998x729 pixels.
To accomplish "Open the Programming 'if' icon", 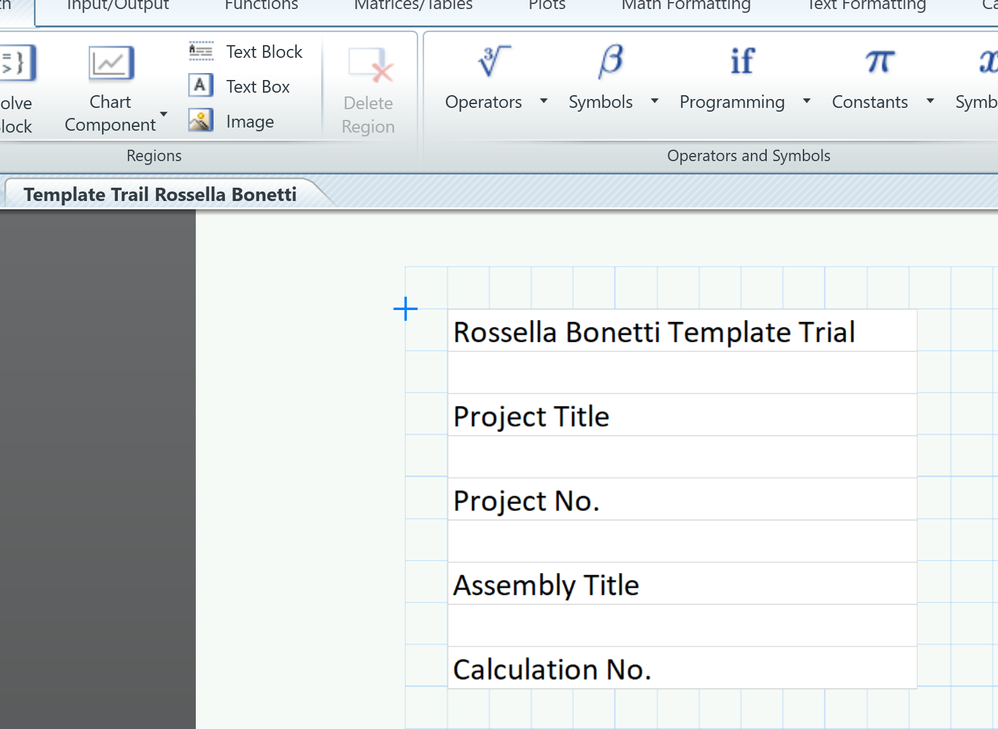I will (x=741, y=62).
